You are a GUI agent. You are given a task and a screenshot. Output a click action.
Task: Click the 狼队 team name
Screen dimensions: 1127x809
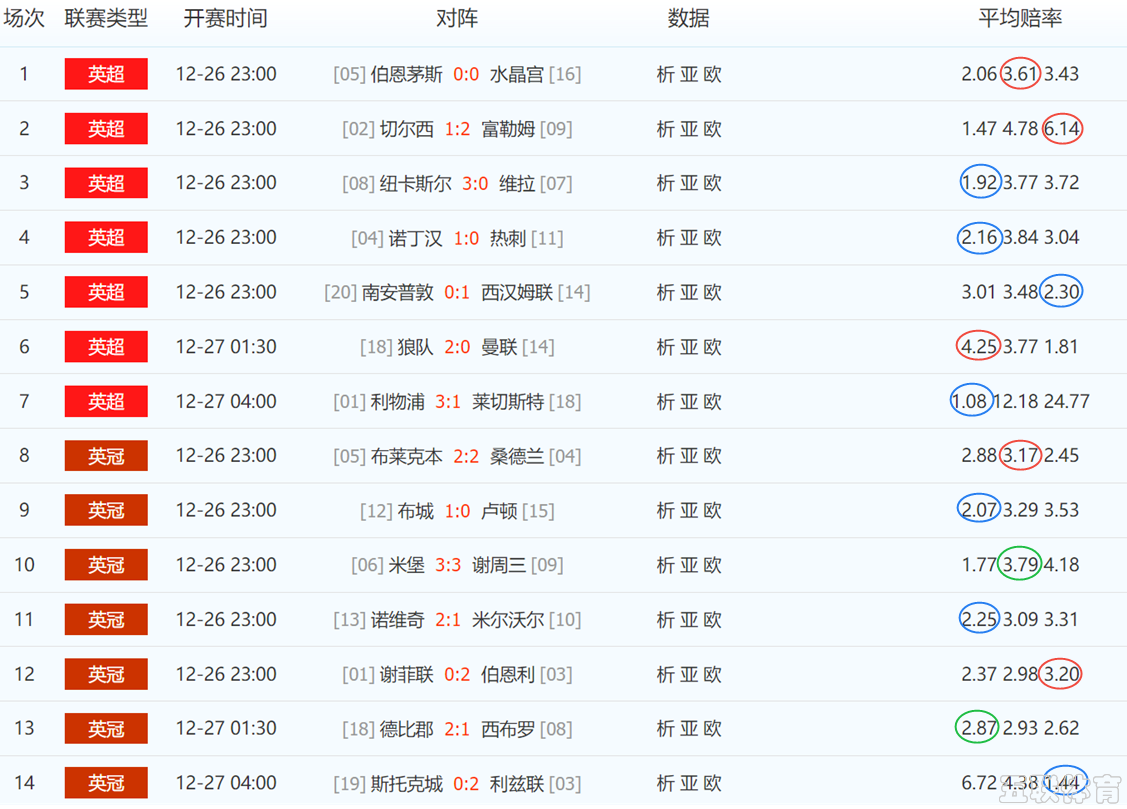(x=415, y=347)
